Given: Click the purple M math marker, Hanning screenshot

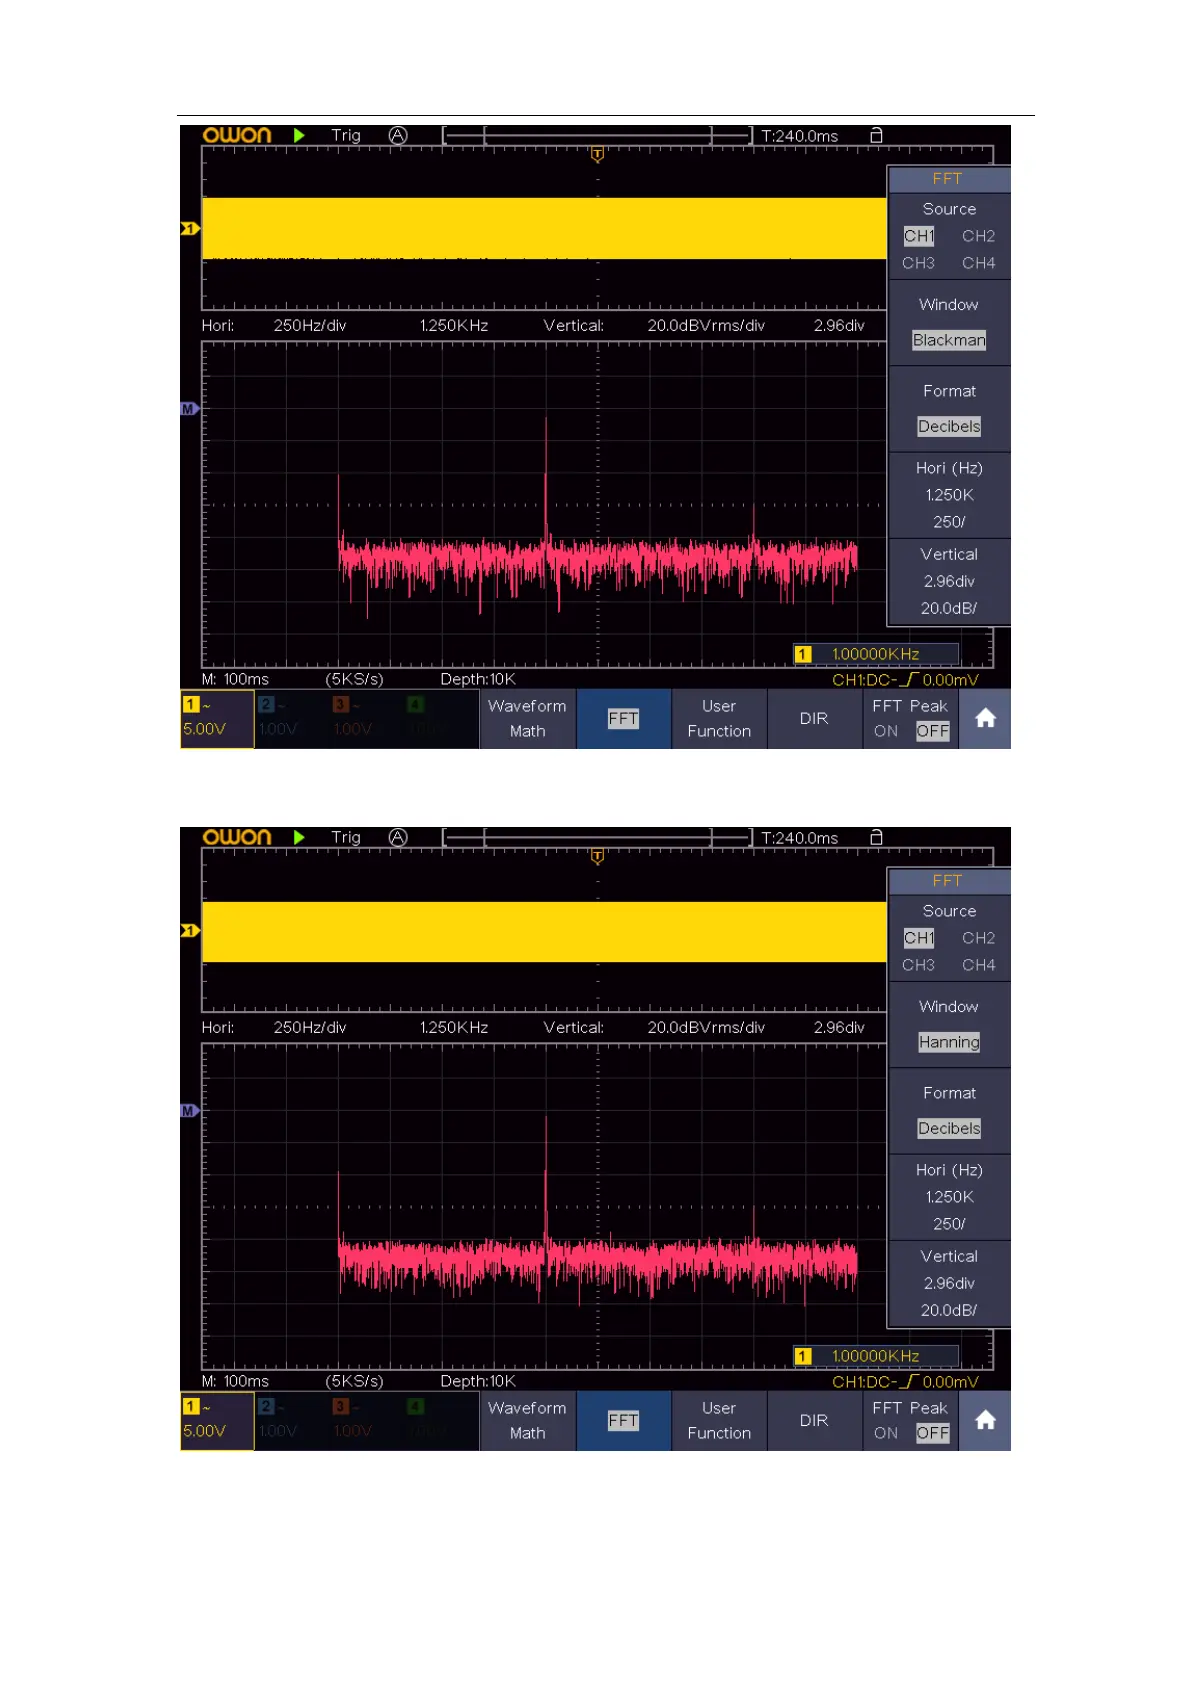Looking at the screenshot, I should (x=190, y=1111).
